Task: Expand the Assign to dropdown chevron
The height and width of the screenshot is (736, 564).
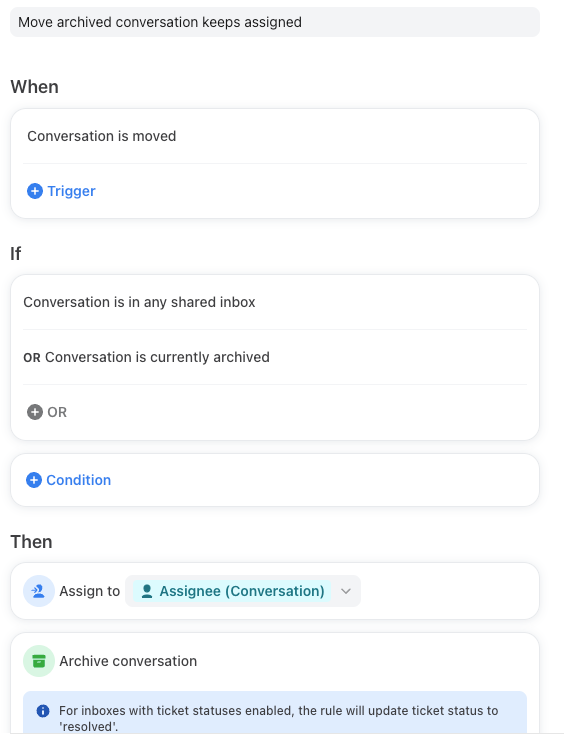Action: point(346,591)
